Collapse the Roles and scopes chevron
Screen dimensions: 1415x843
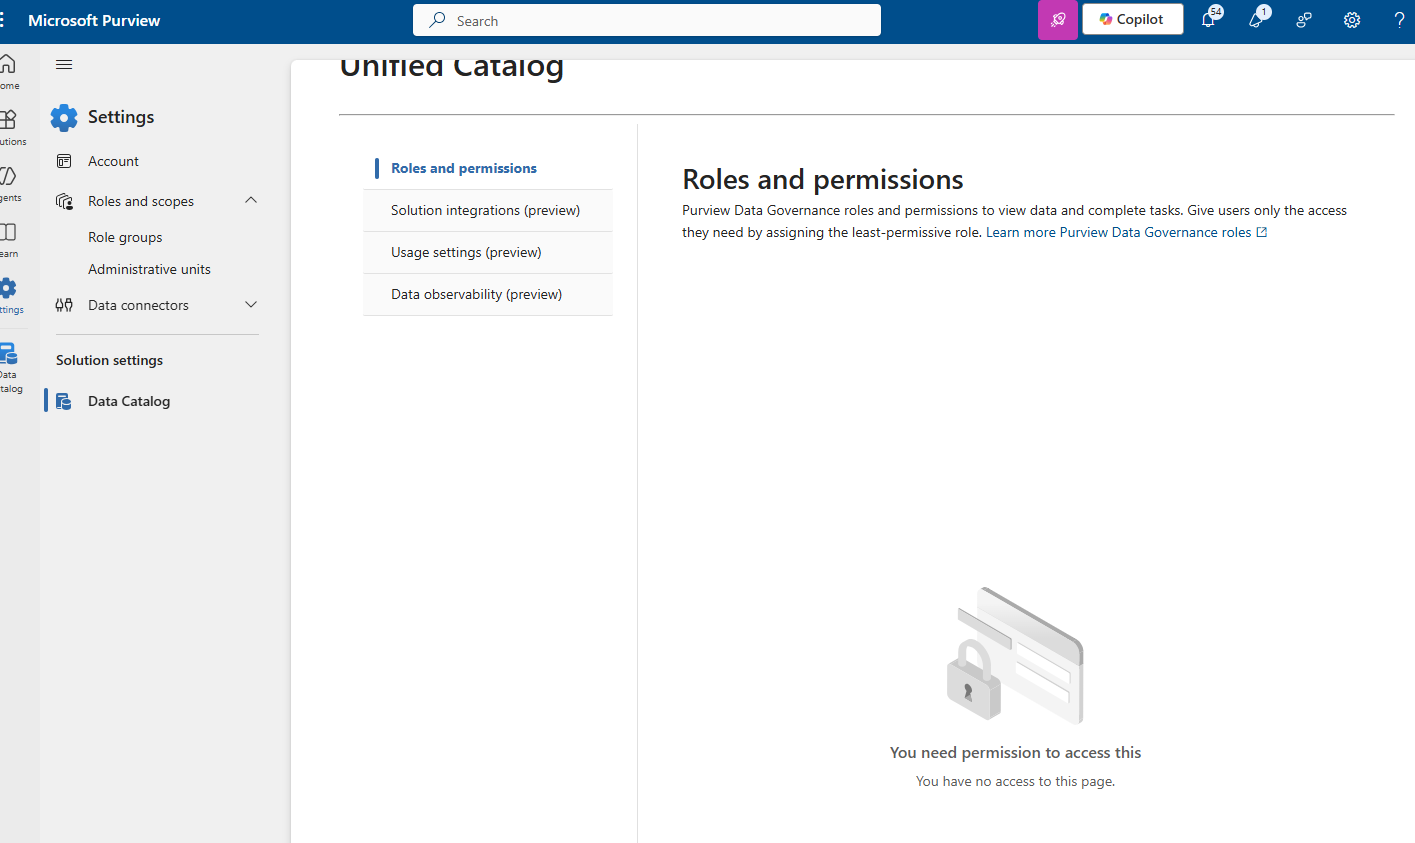[251, 200]
